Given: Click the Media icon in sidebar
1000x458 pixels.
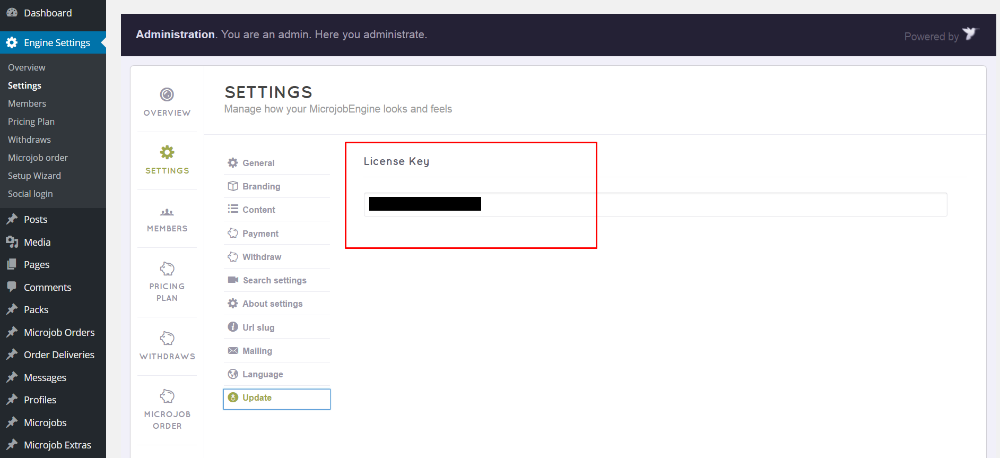Looking at the screenshot, I should coord(12,242).
